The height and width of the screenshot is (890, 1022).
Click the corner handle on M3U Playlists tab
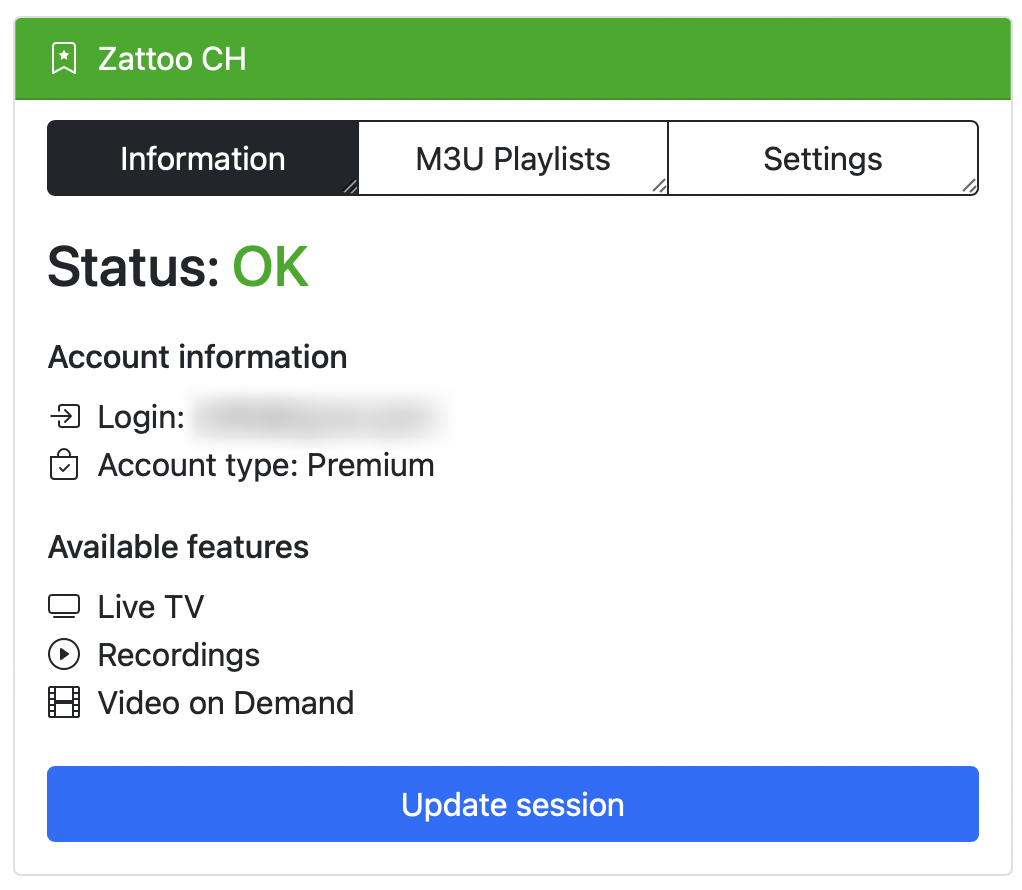click(x=660, y=186)
